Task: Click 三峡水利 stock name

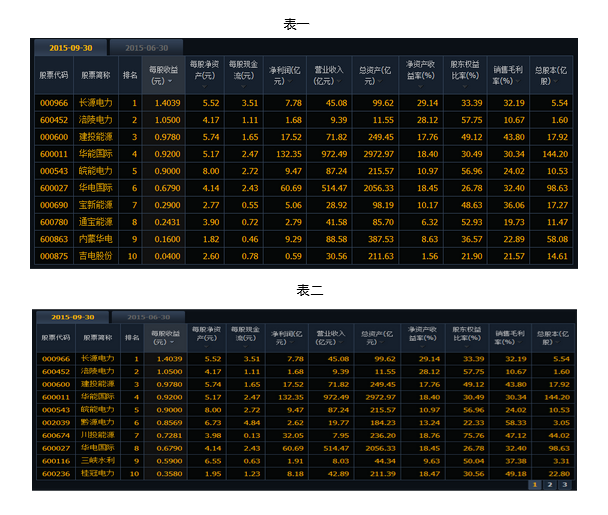Action: [x=98, y=462]
